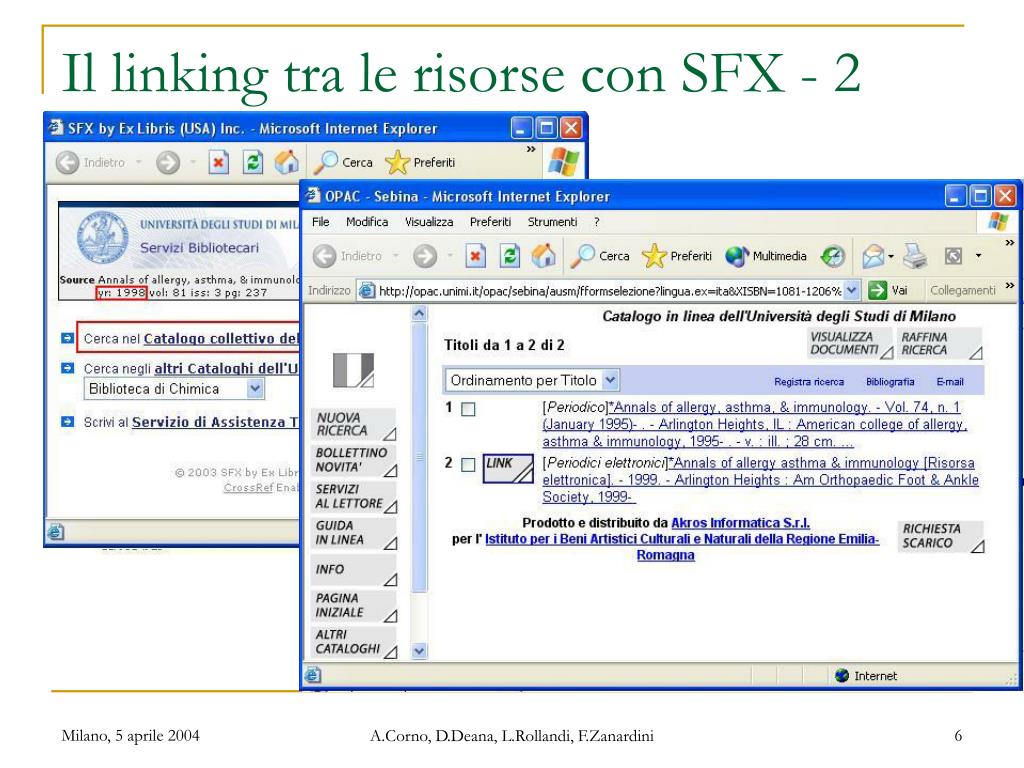
Task: Open Forward button history arrow in OPAC window
Action: point(449,256)
